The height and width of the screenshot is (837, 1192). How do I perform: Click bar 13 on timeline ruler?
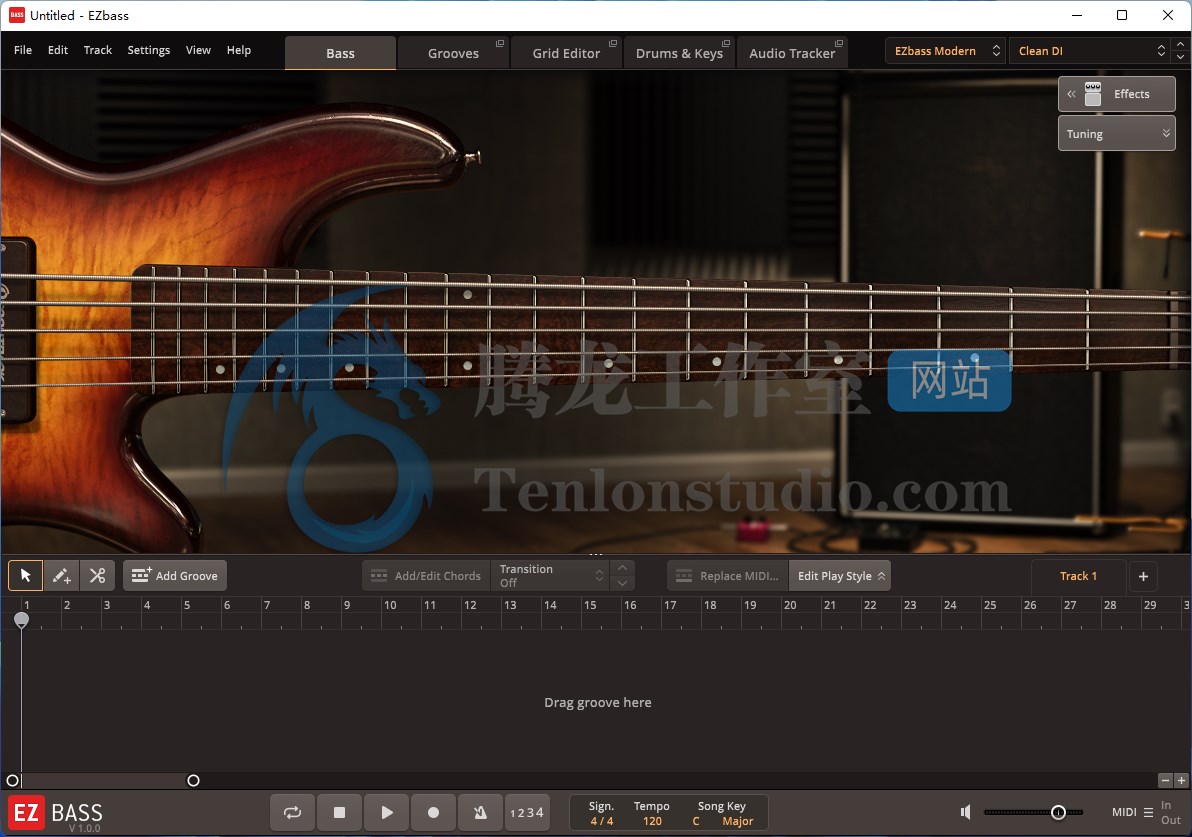[x=510, y=605]
